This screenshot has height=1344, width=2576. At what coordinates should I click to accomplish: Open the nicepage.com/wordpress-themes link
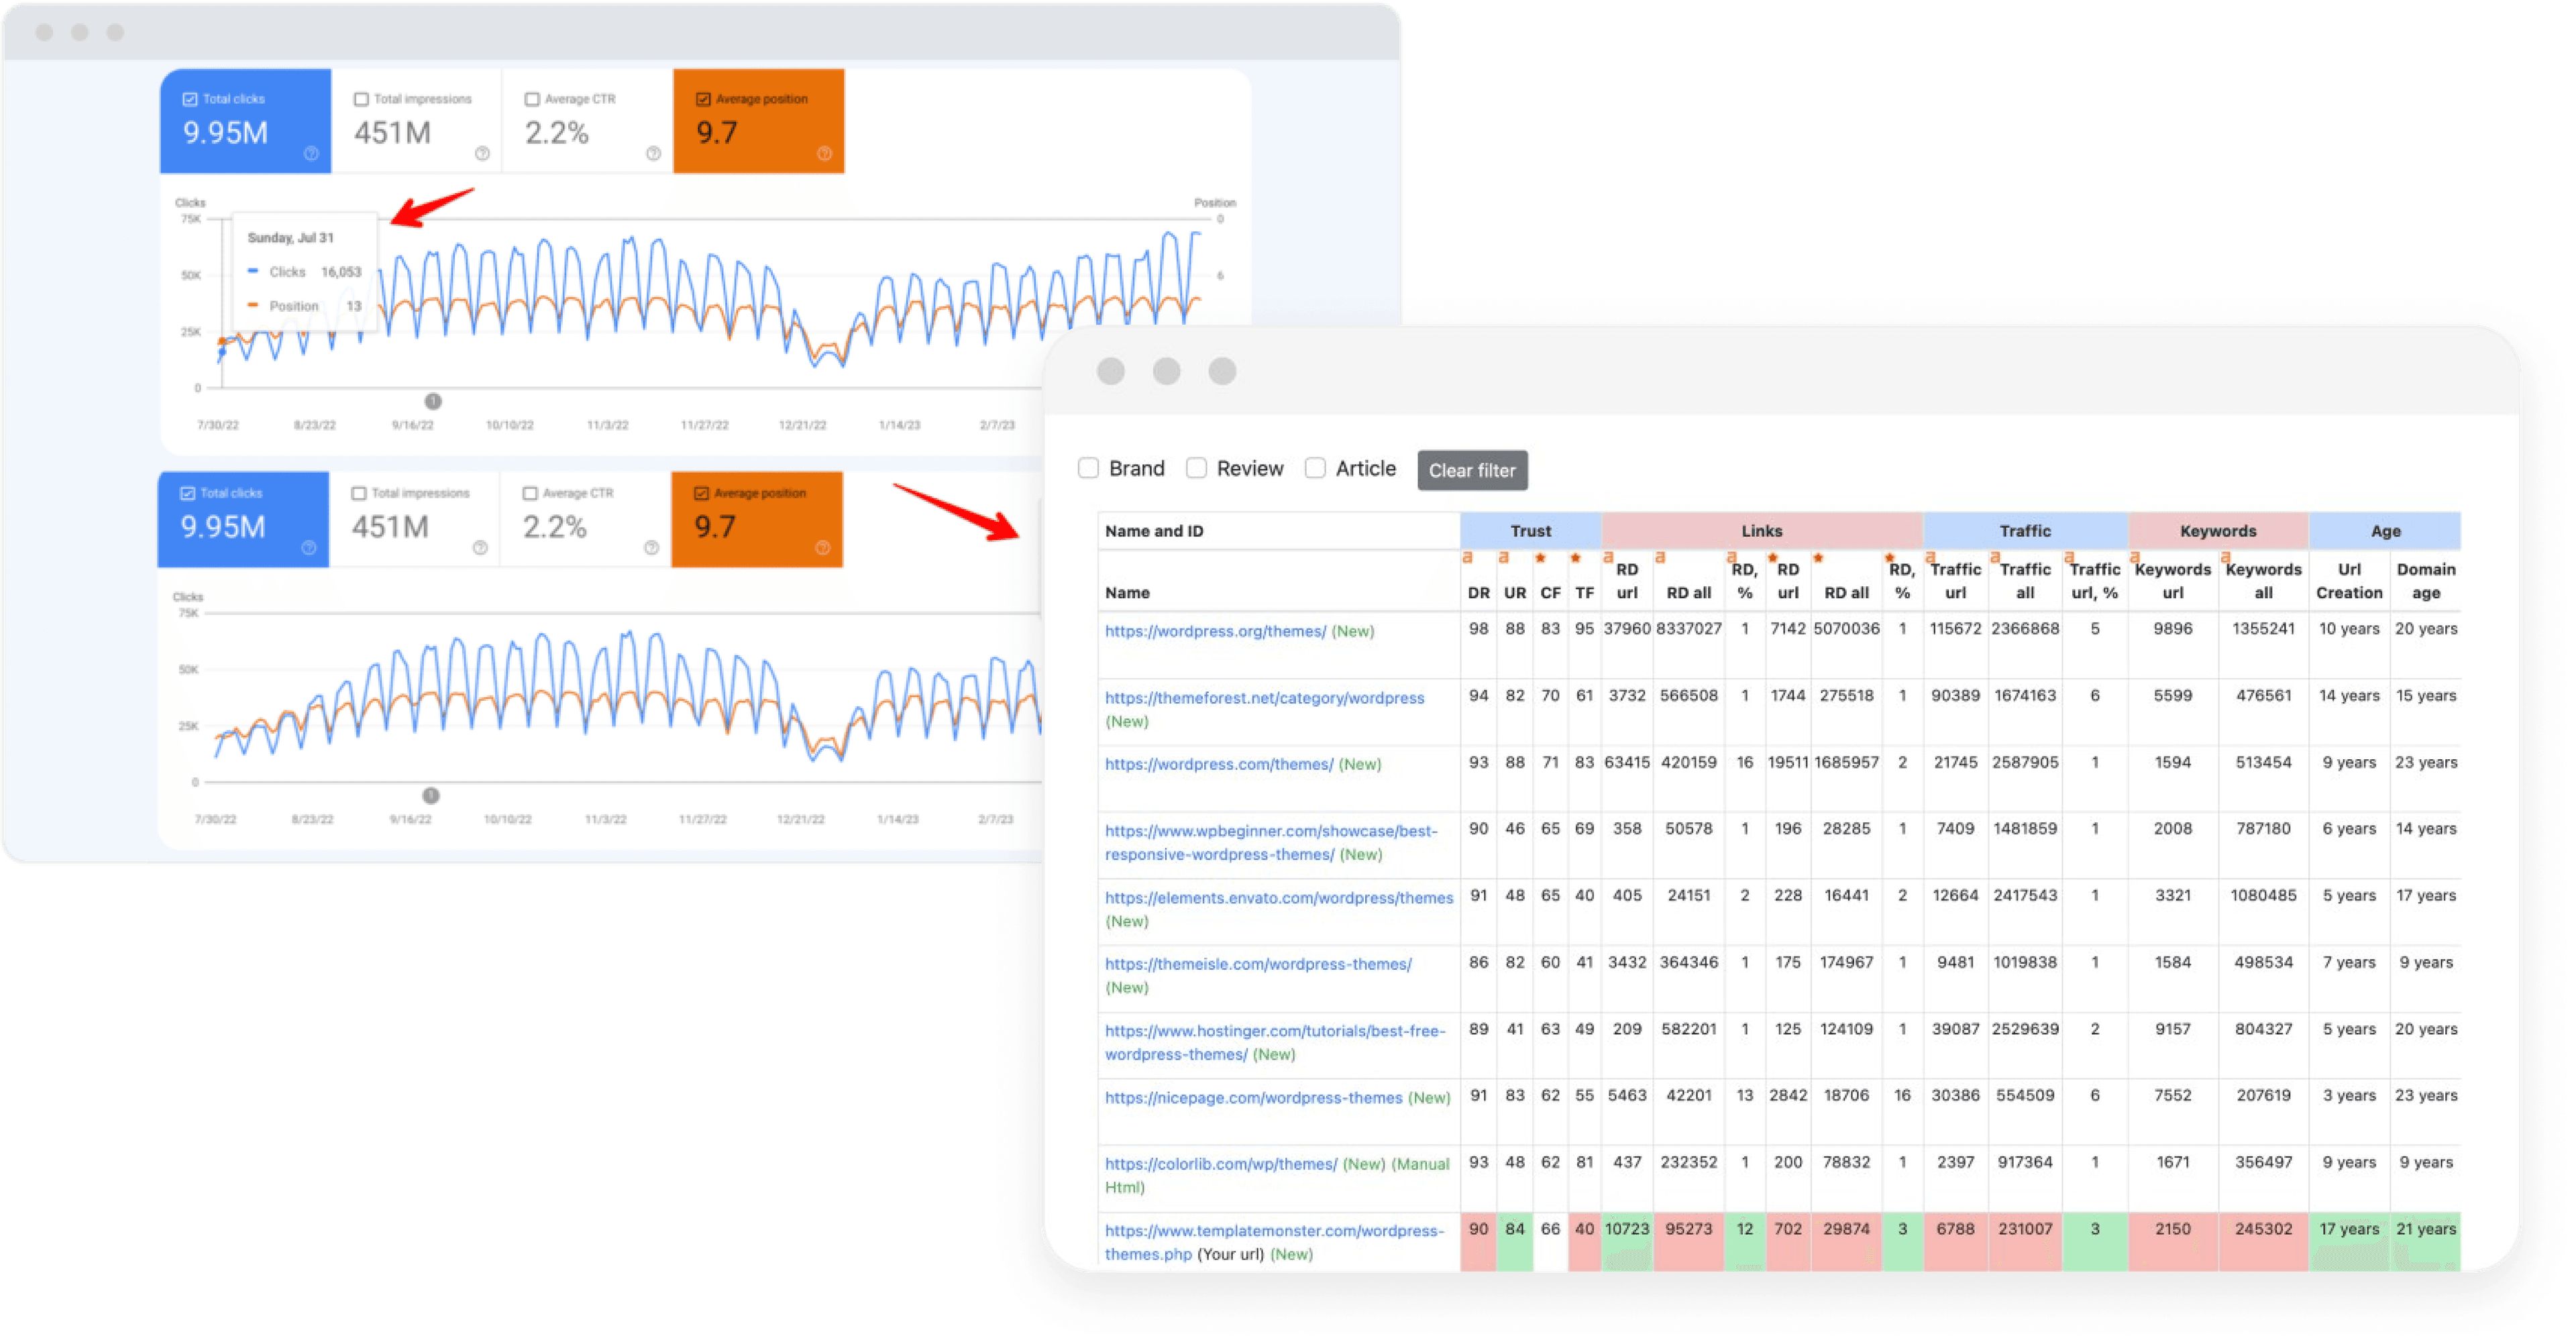(x=1253, y=1097)
